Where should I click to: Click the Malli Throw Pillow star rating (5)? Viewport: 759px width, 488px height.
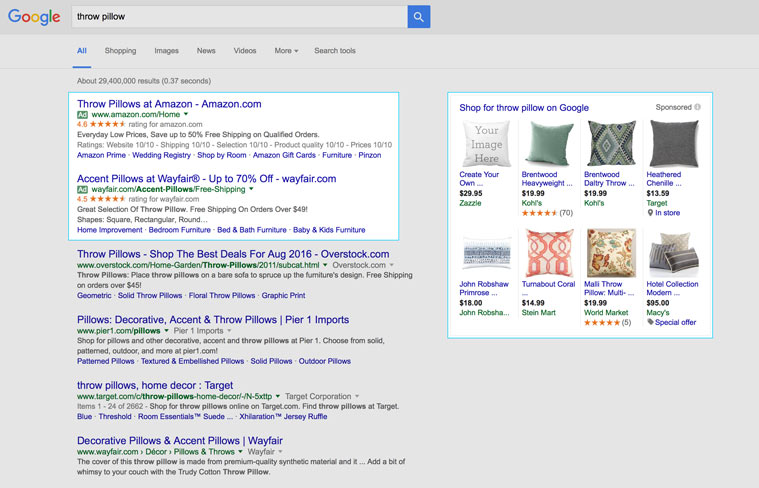click(602, 322)
